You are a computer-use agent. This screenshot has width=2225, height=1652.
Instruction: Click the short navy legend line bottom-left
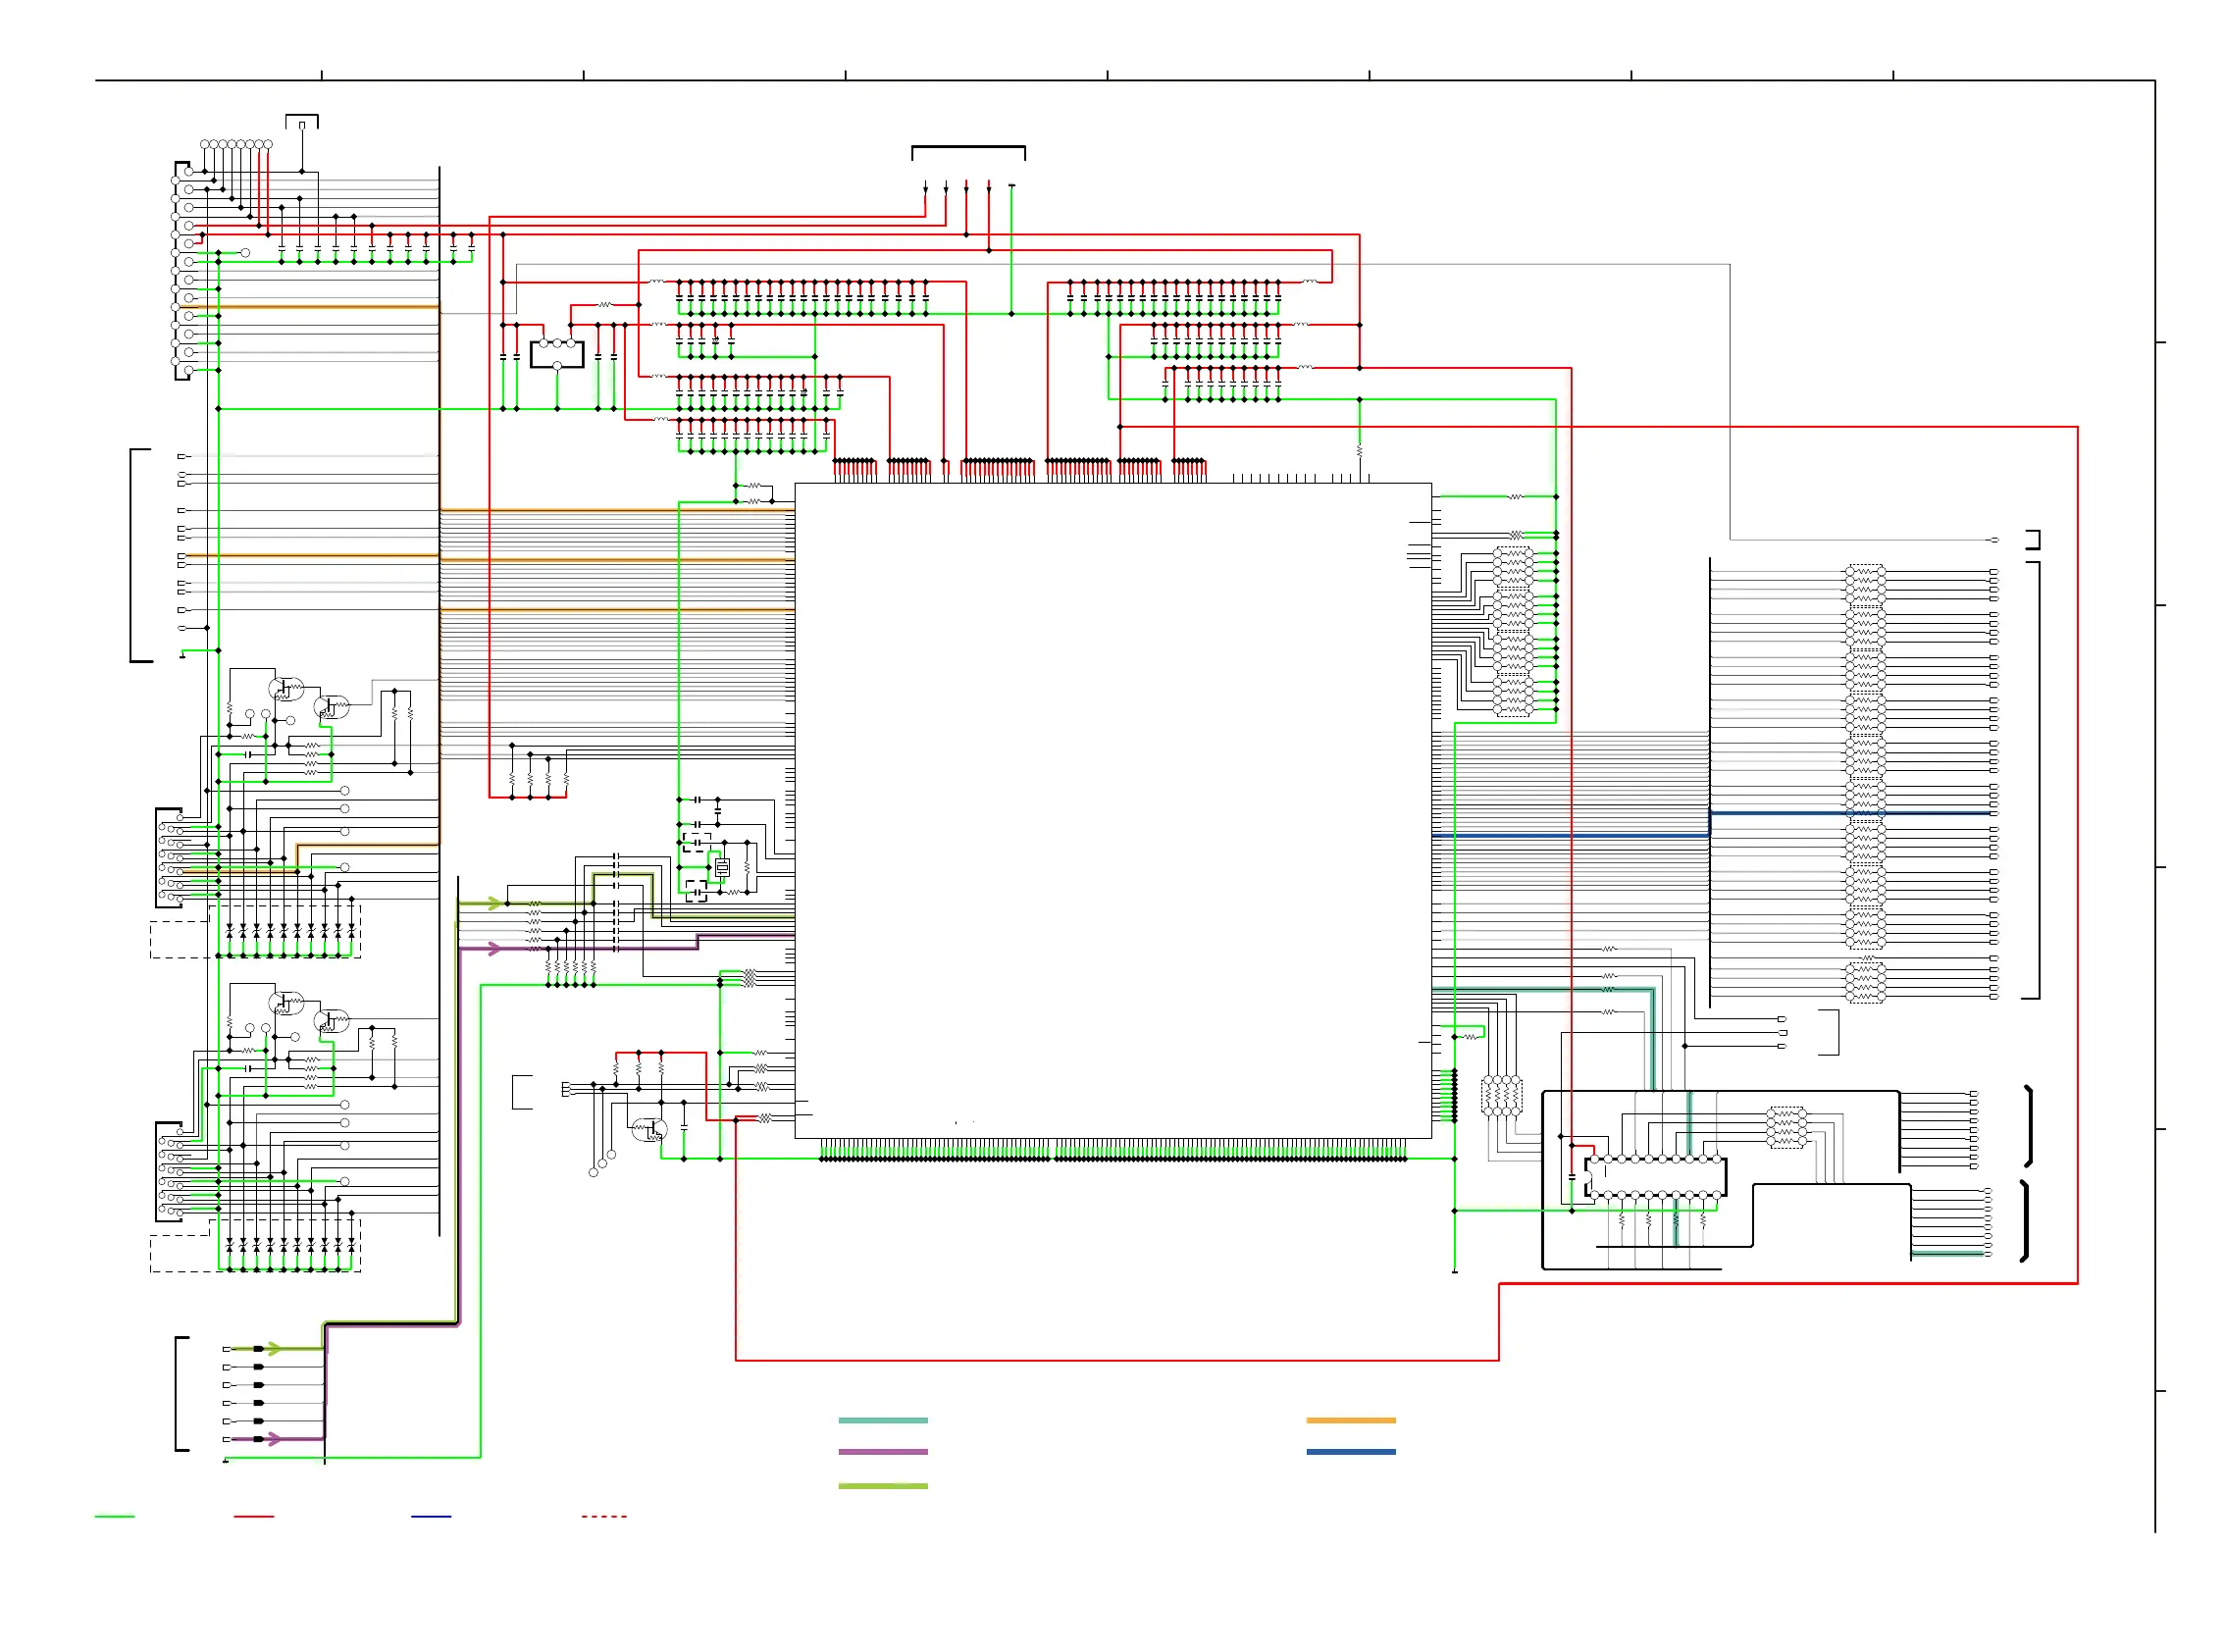[x=431, y=1517]
